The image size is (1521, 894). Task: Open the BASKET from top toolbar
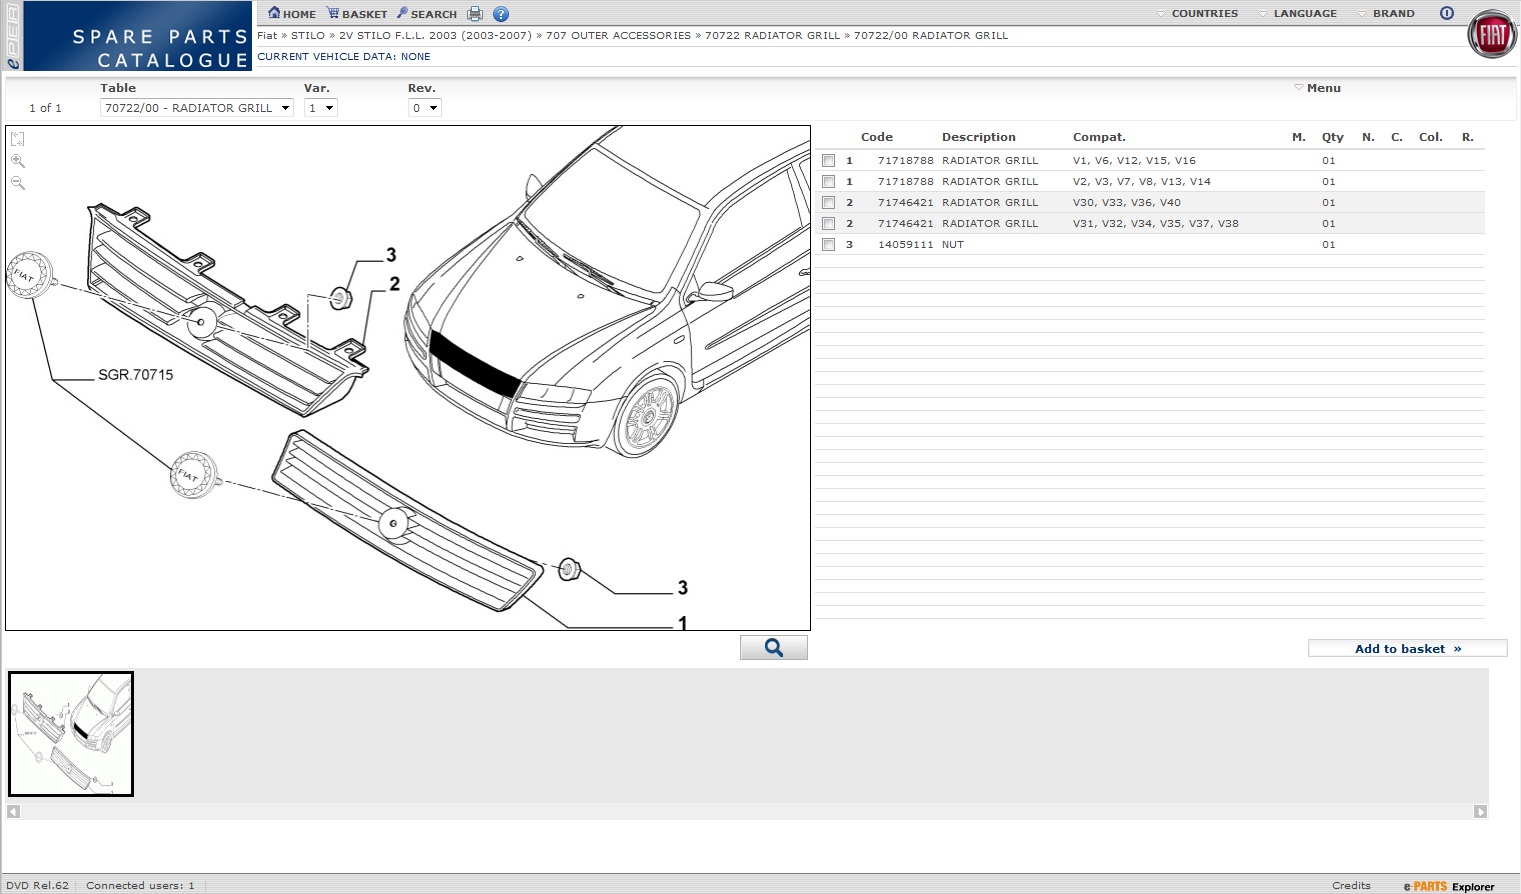(x=357, y=14)
